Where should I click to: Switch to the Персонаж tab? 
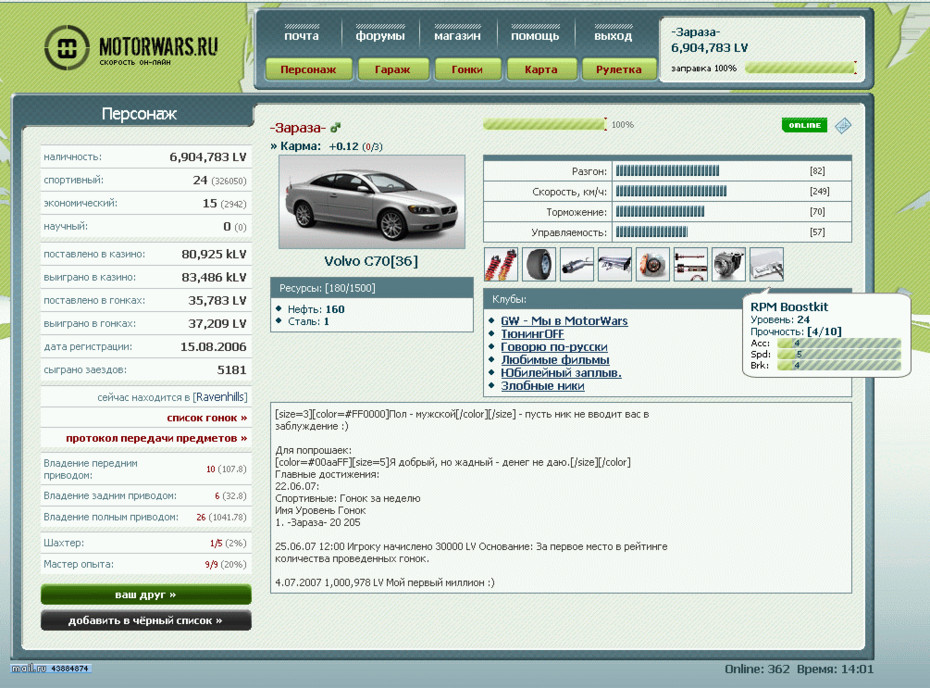click(x=308, y=69)
